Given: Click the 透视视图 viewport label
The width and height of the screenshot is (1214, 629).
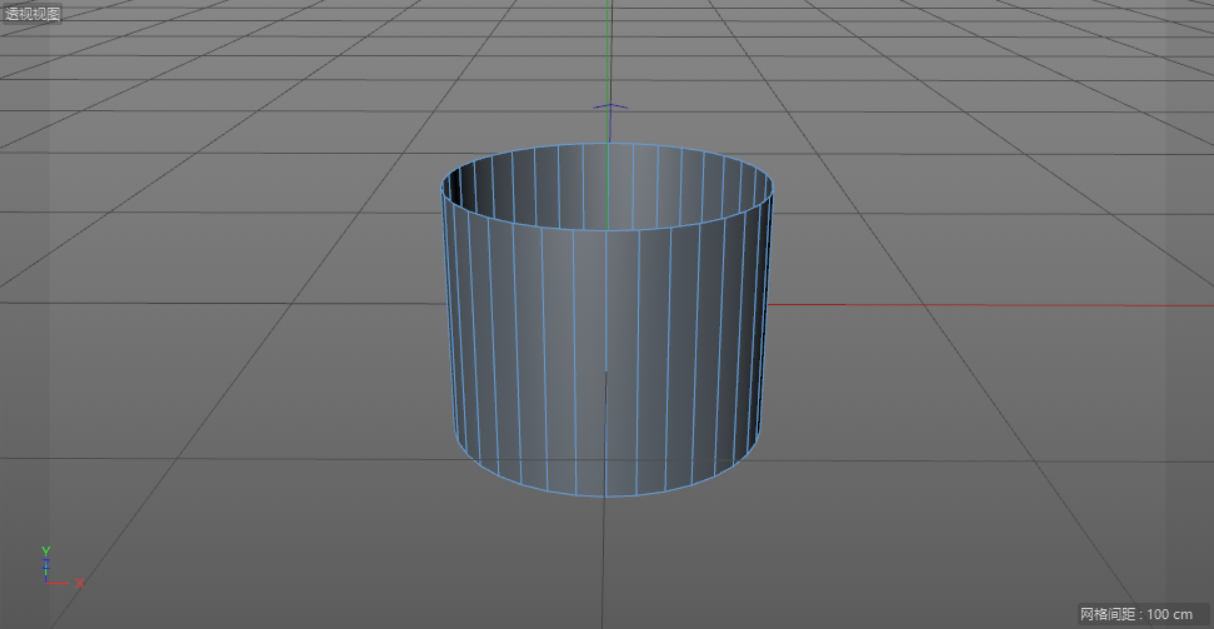Looking at the screenshot, I should [34, 14].
